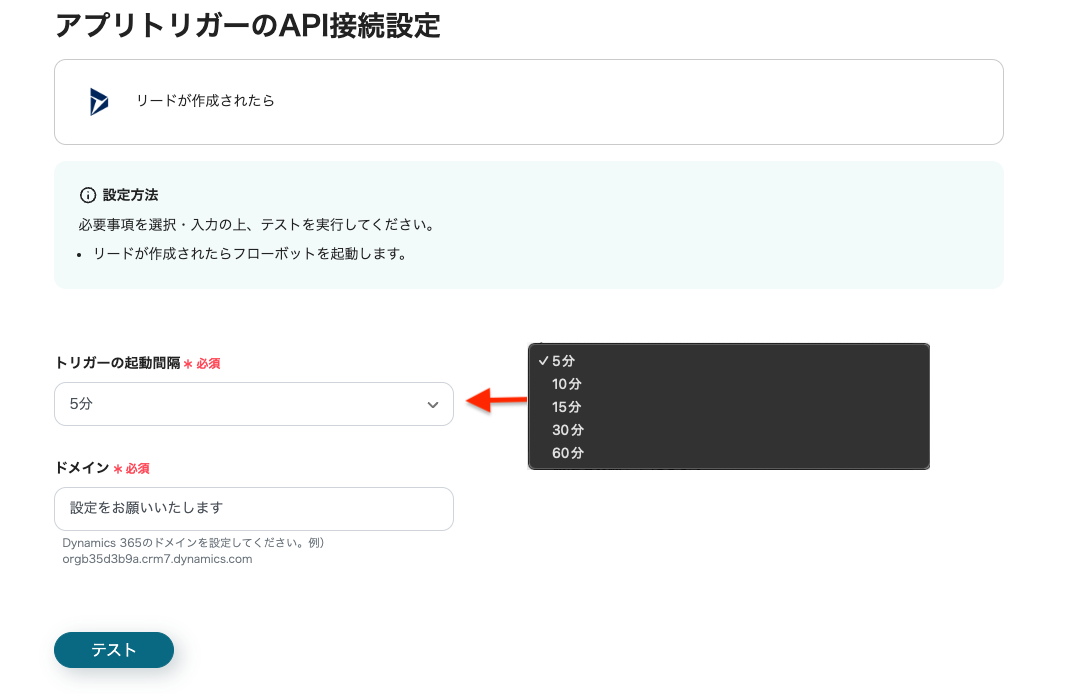
Task: Click the アプリトリガーのAPI接続設定 heading
Action: click(x=248, y=26)
